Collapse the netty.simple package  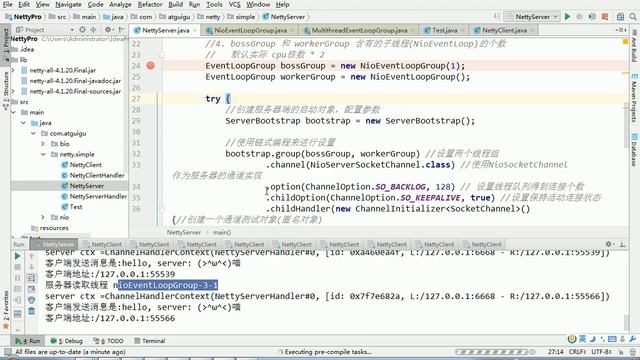[x=43, y=155]
